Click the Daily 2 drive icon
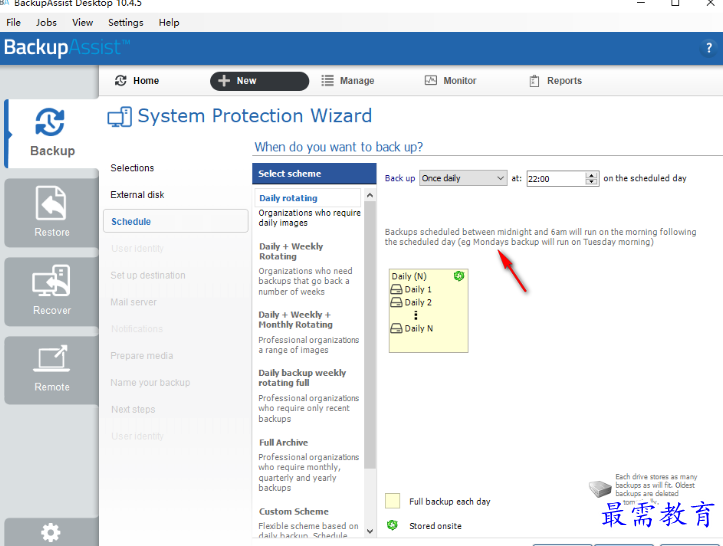This screenshot has height=546, width=723. 396,302
